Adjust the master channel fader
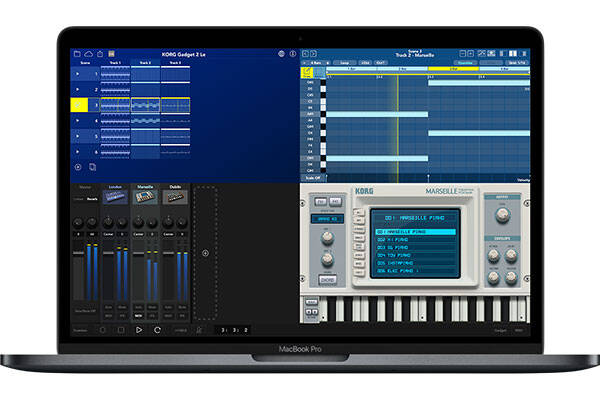 pyautogui.click(x=78, y=253)
